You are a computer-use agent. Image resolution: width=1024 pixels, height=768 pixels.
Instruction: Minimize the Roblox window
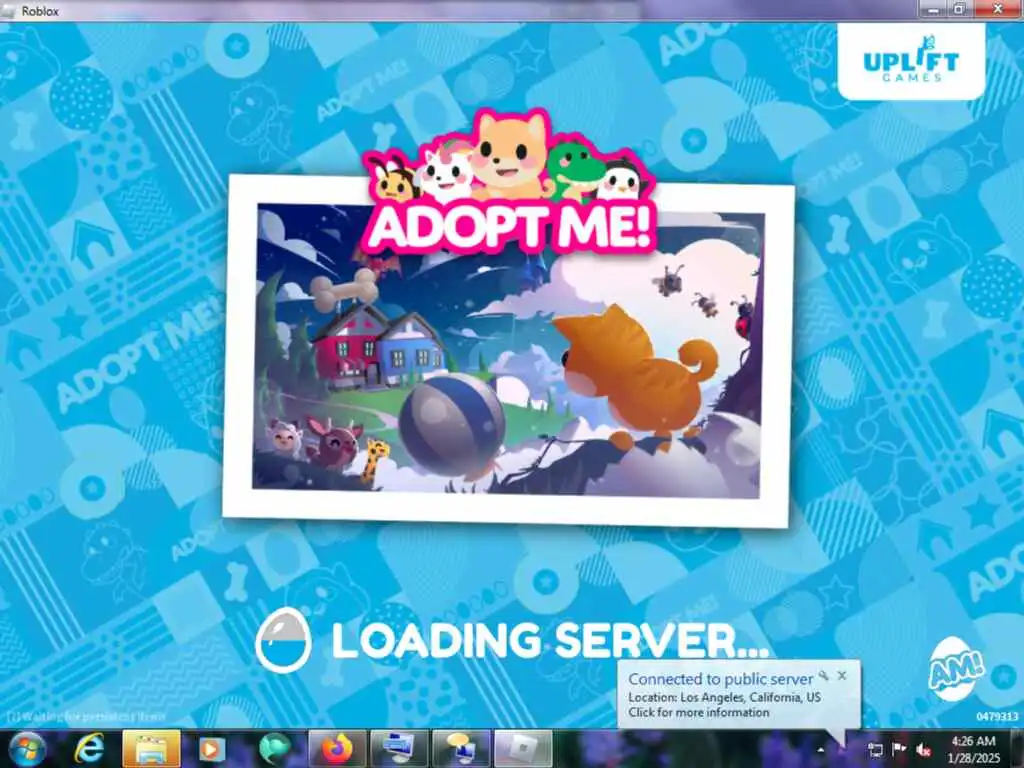(x=935, y=9)
